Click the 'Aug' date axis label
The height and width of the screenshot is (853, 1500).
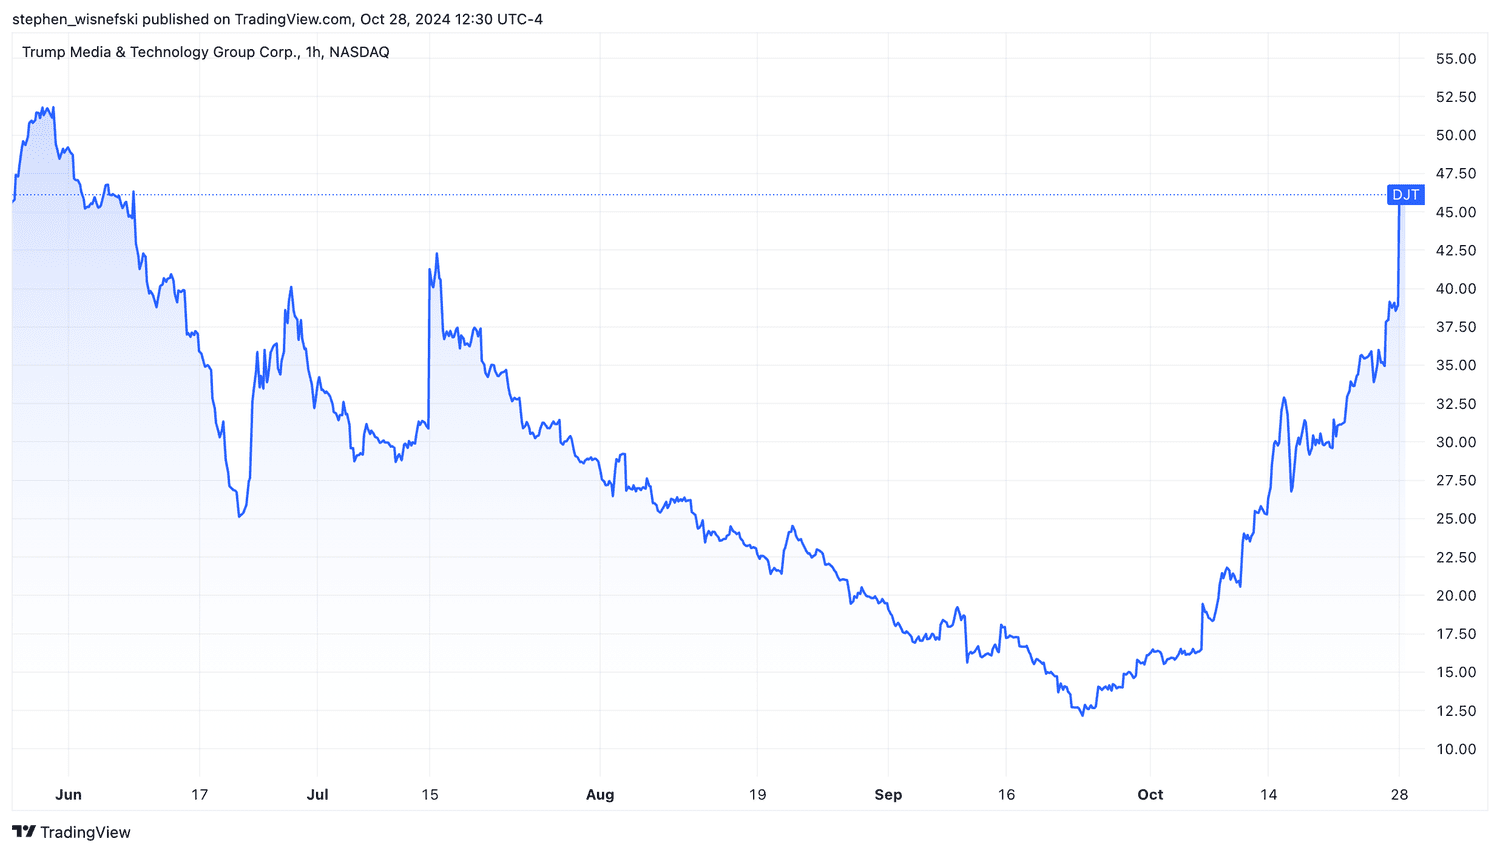click(600, 795)
